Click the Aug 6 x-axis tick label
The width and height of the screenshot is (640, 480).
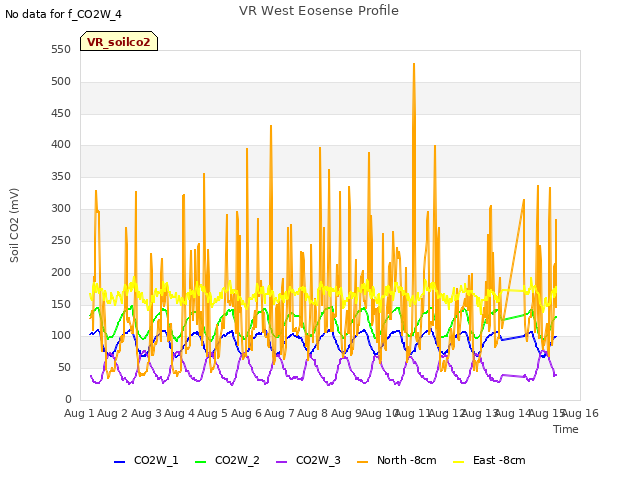tap(246, 413)
